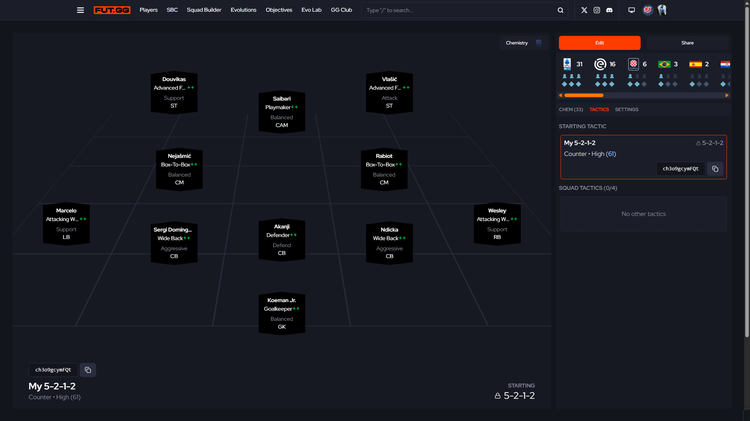Click the FUT.GG logo

pyautogui.click(x=112, y=10)
